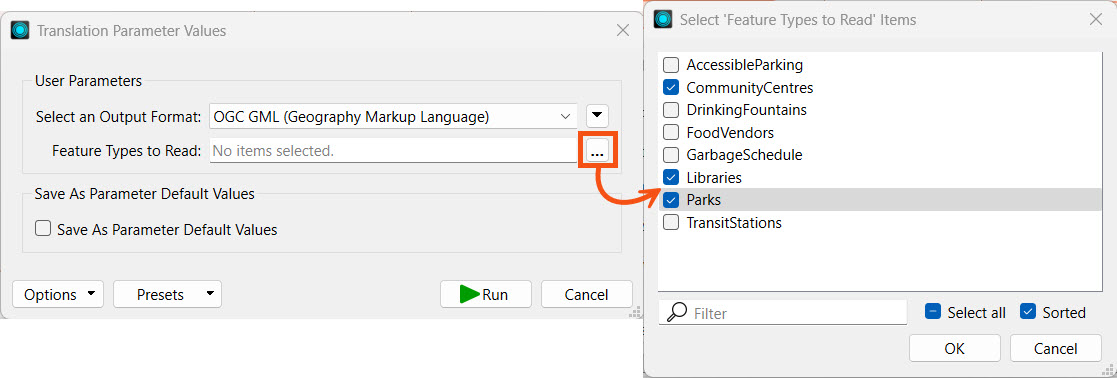Click the Filter search field
Viewport: 1117px width, 378px height.
[782, 313]
